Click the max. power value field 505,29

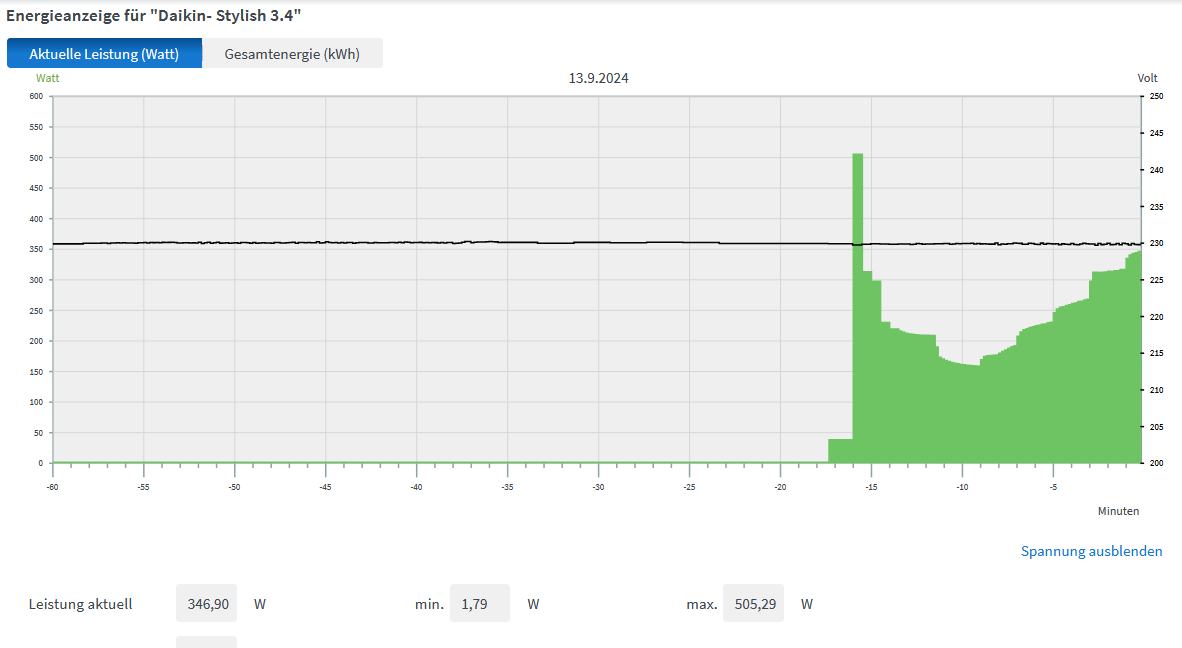(753, 604)
